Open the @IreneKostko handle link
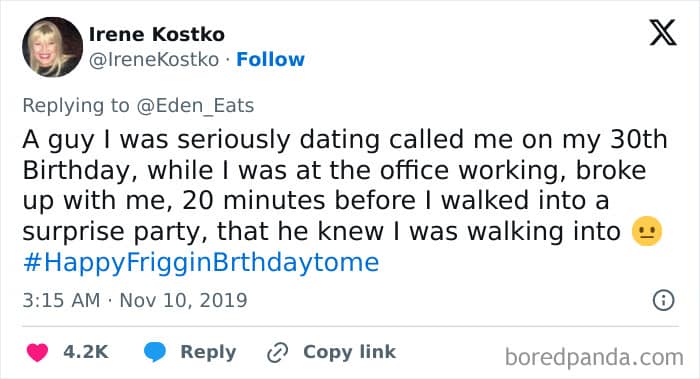Viewport: 700px width, 379px height. click(154, 59)
